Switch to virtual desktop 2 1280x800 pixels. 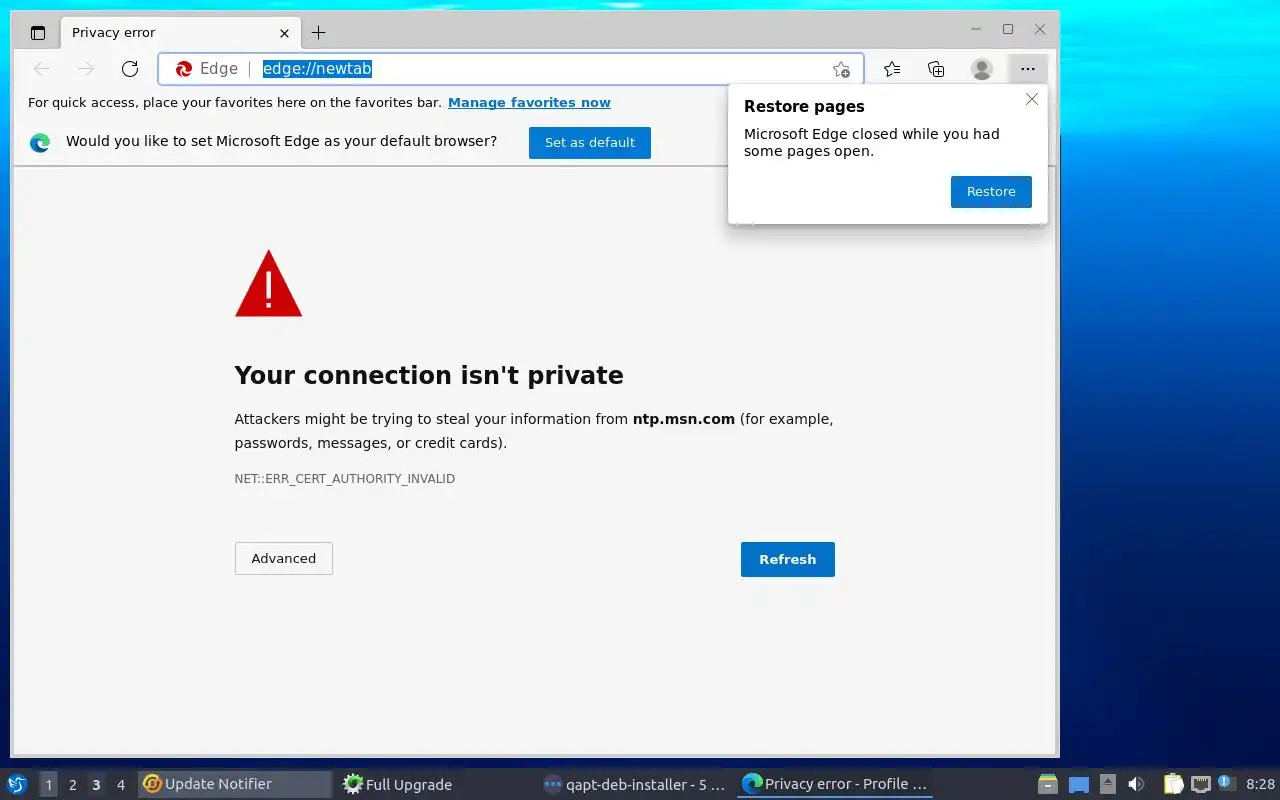(x=73, y=785)
